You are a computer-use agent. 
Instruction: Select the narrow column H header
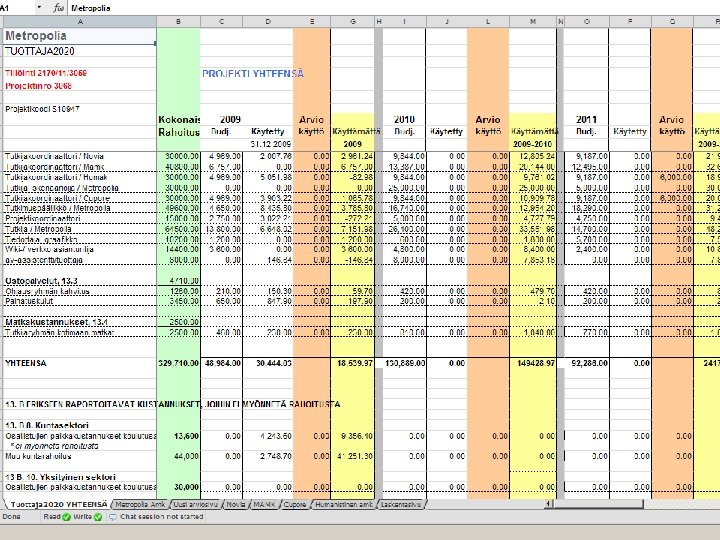379,22
